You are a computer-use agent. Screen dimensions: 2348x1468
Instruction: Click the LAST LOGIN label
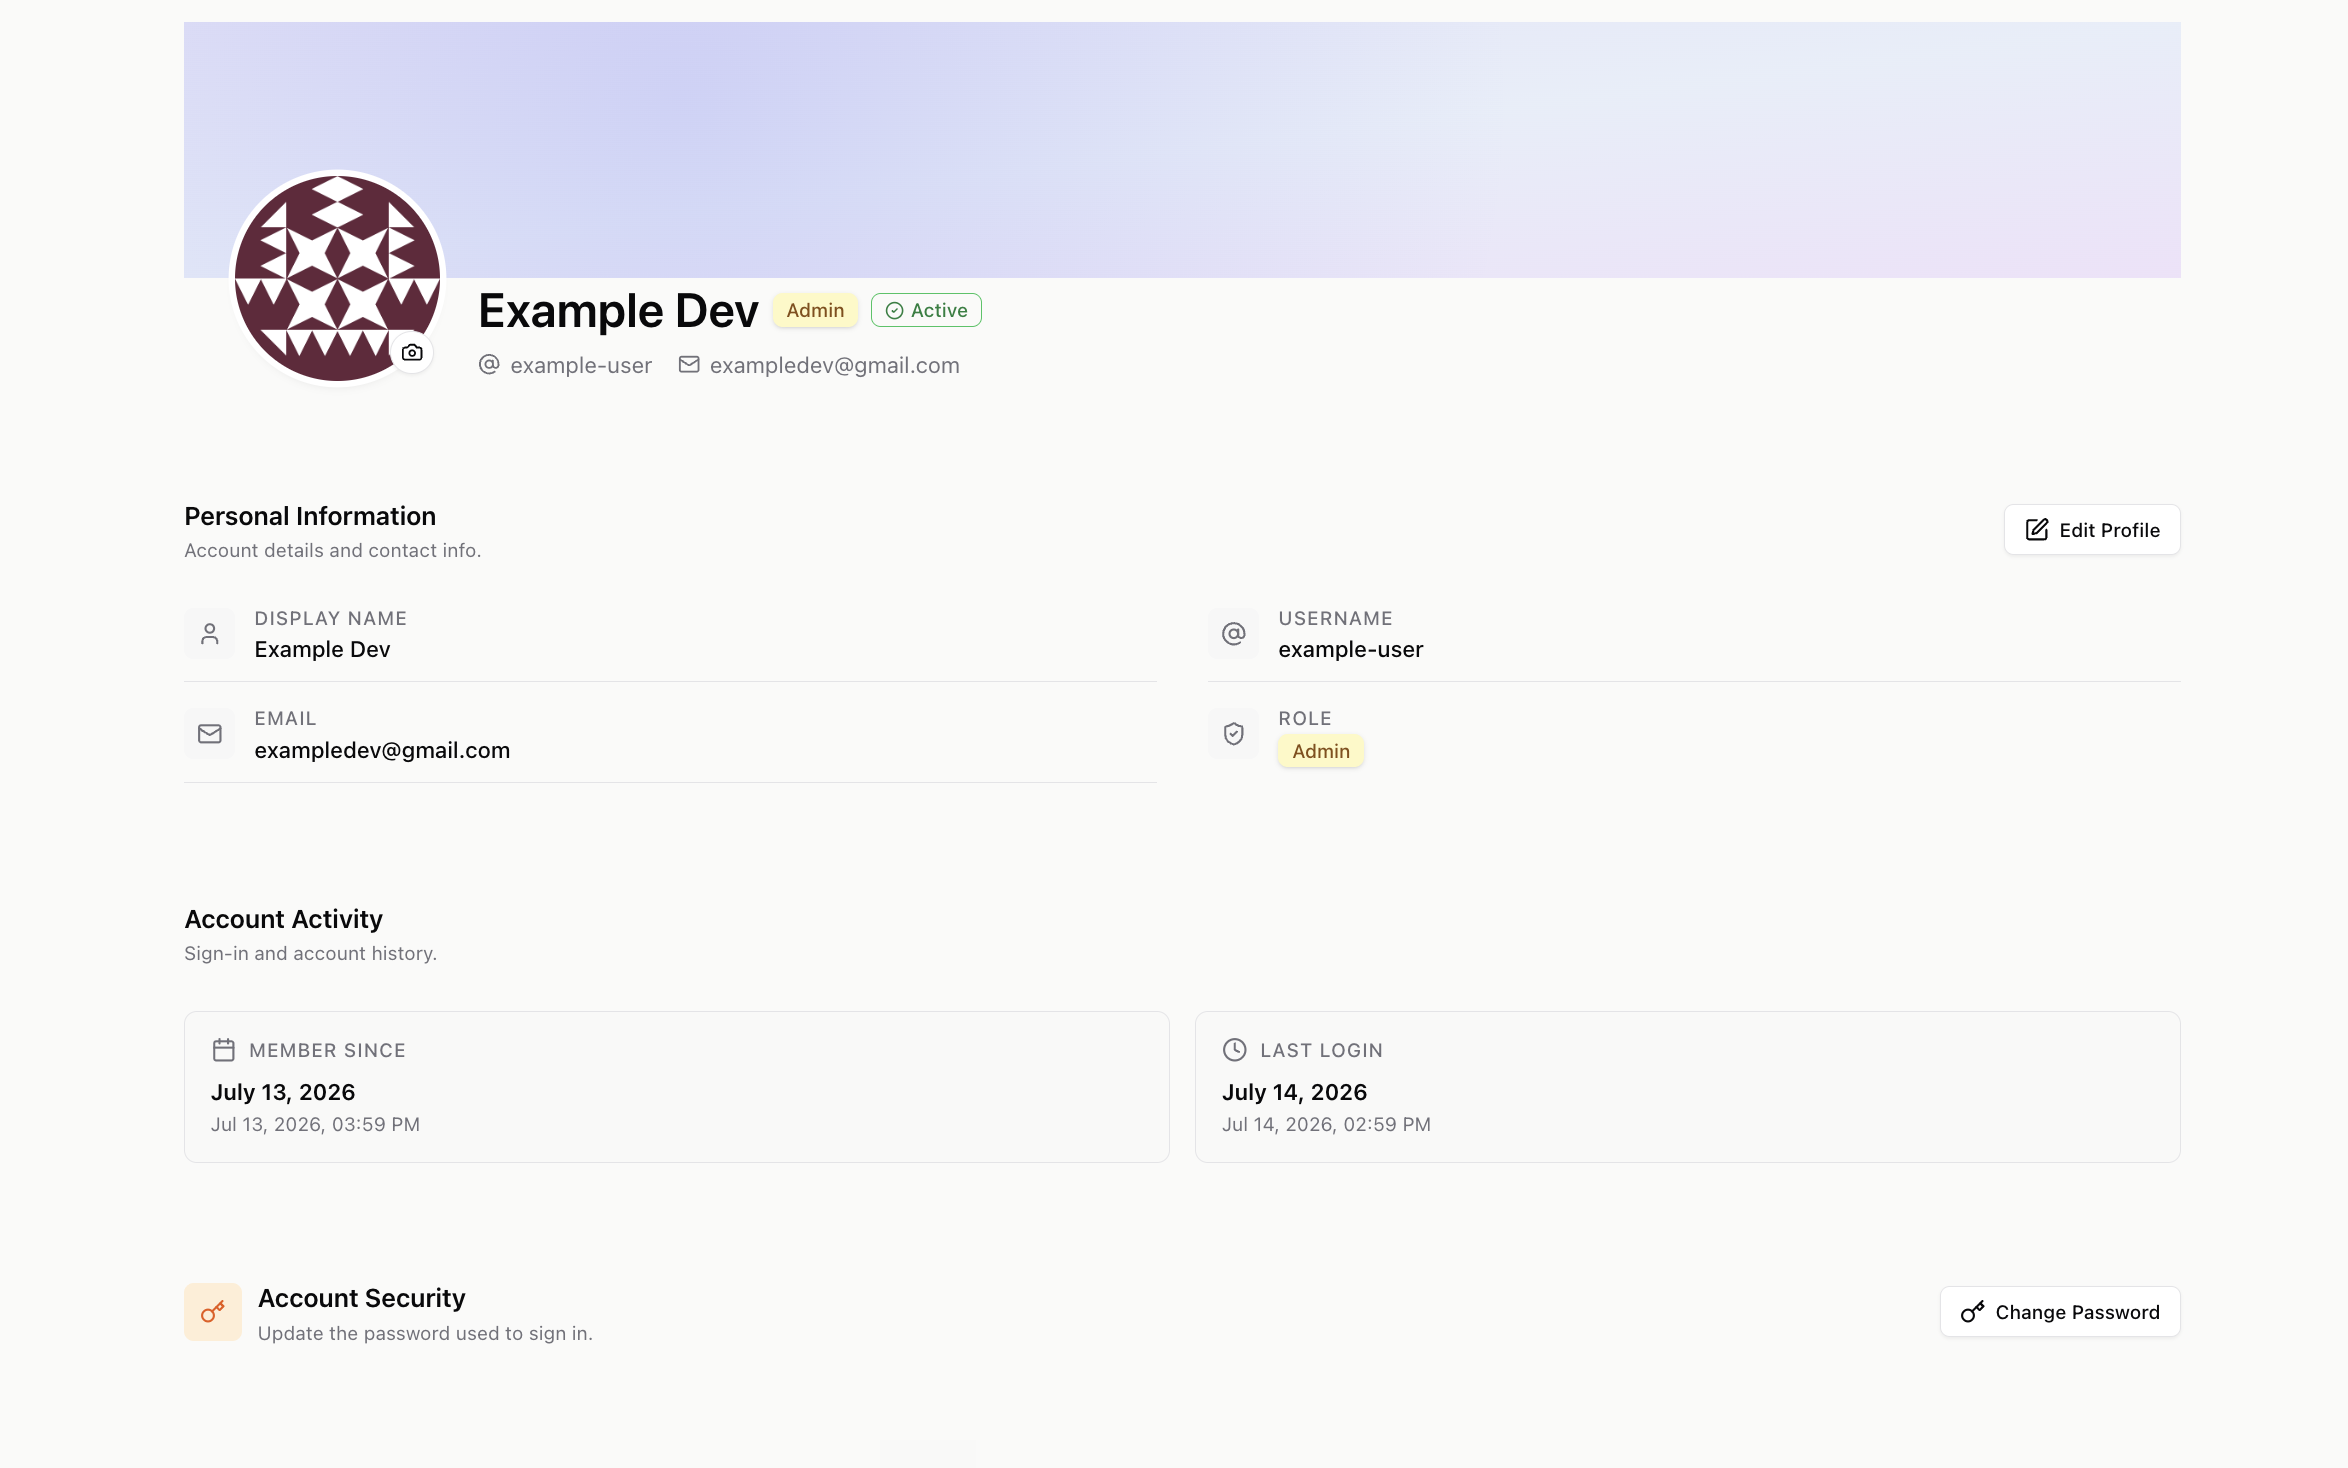click(1321, 1051)
